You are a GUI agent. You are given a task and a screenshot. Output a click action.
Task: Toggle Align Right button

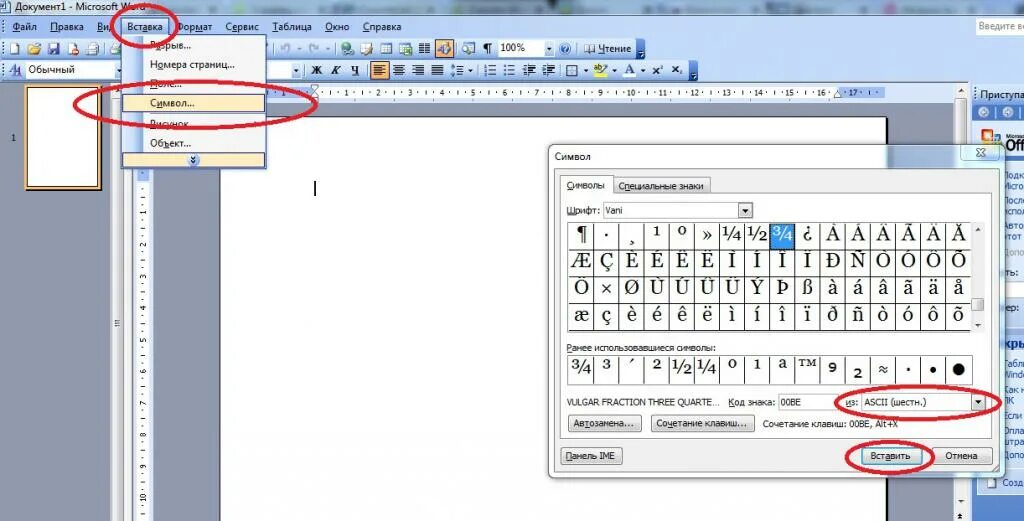[x=418, y=70]
